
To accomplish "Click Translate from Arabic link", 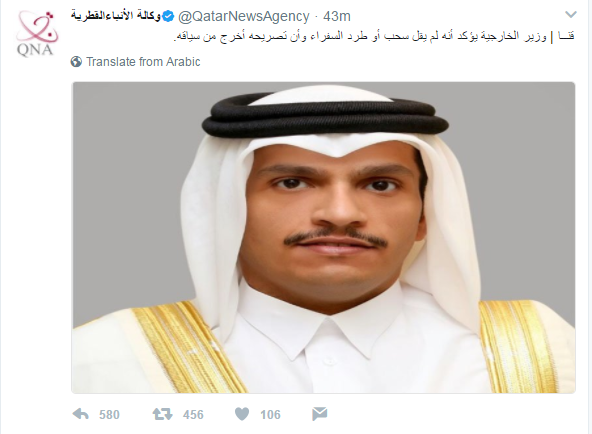I will tap(143, 62).
